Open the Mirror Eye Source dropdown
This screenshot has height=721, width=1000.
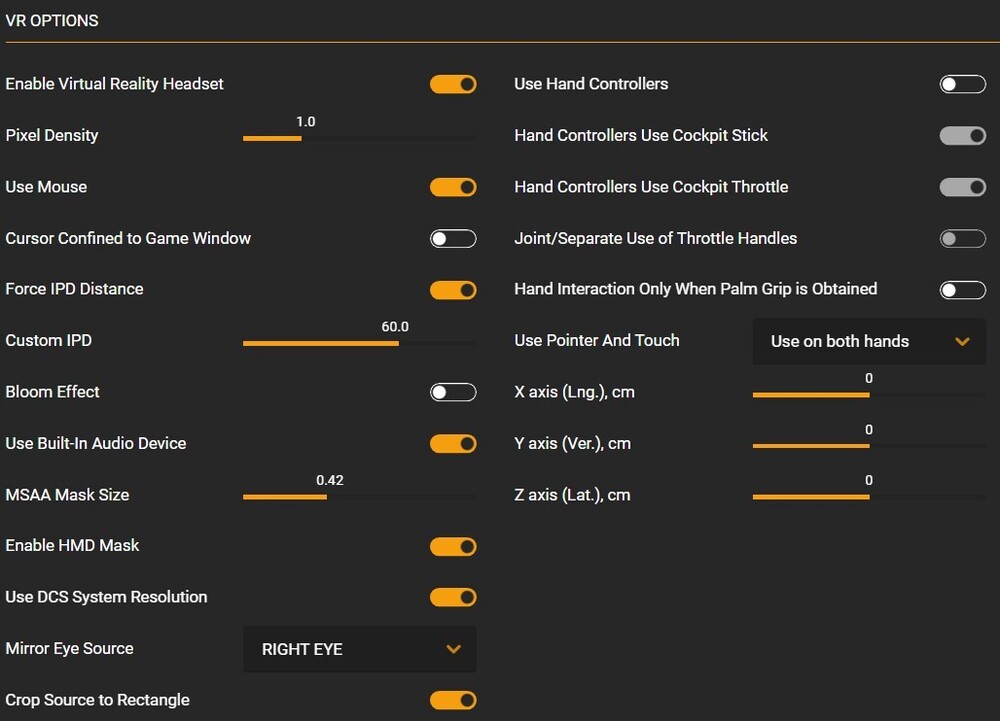360,649
